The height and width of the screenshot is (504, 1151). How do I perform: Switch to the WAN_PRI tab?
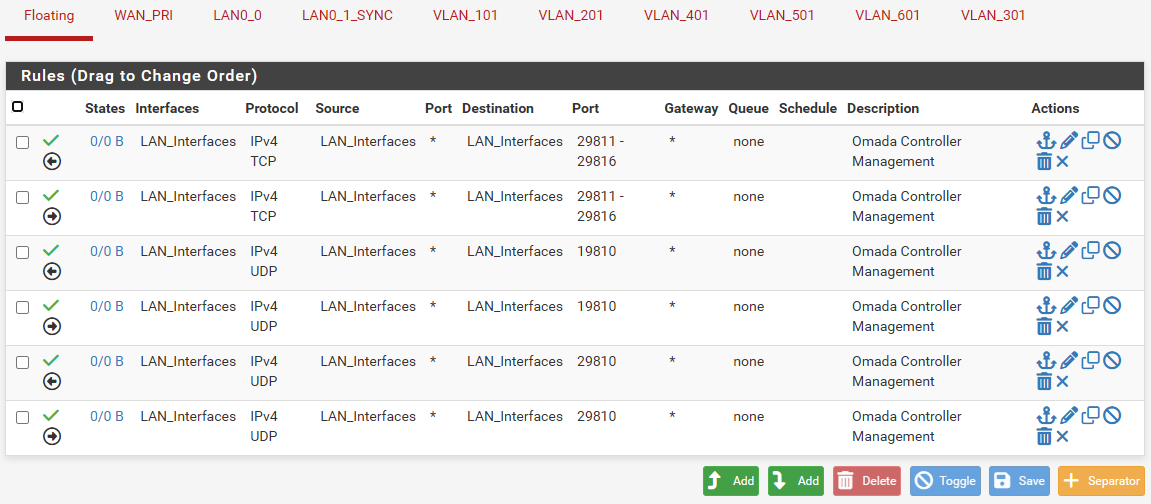(144, 16)
